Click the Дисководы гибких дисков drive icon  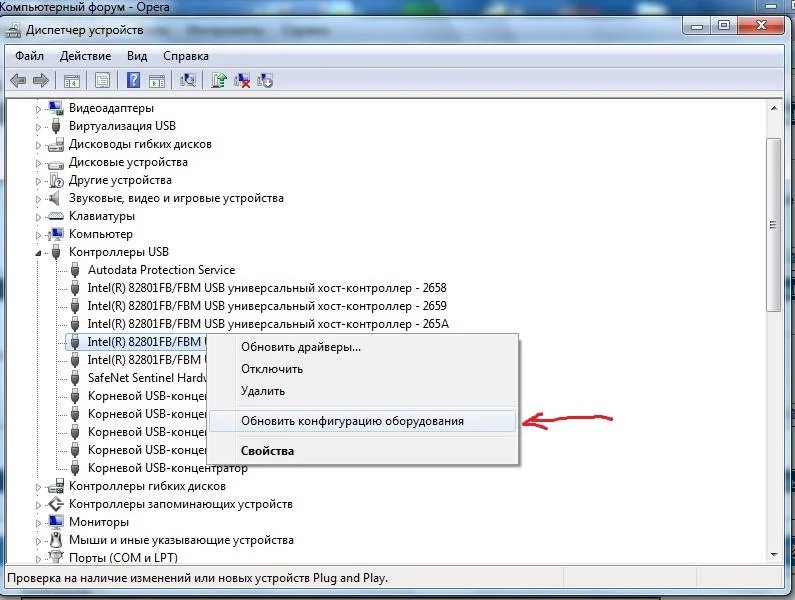click(55, 145)
